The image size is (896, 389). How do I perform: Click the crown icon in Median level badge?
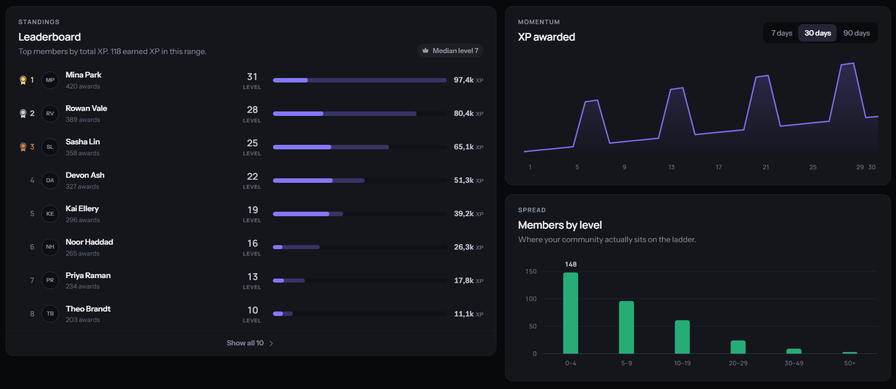tap(425, 51)
